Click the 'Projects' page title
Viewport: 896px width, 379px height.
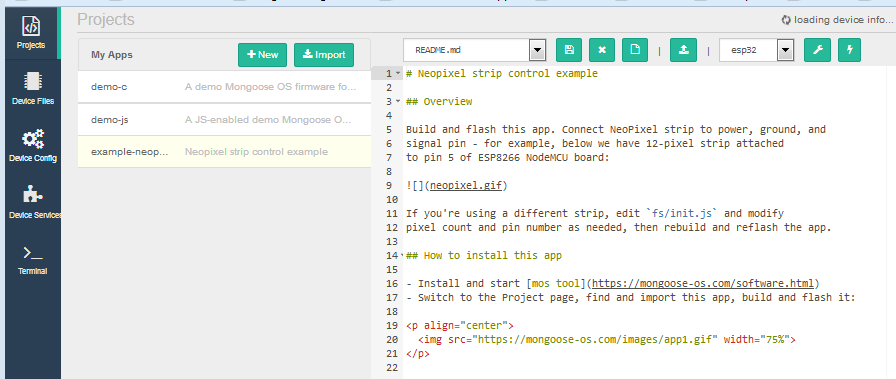pyautogui.click(x=106, y=19)
